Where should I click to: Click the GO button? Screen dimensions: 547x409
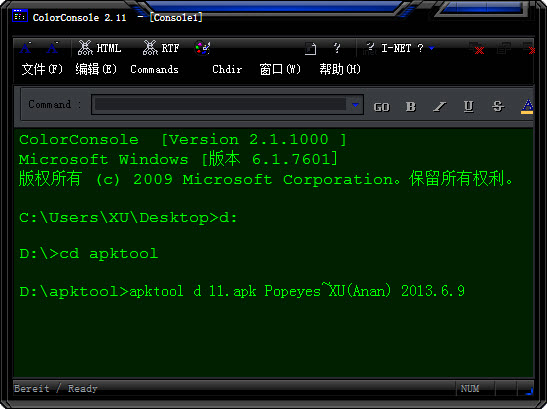coord(381,107)
